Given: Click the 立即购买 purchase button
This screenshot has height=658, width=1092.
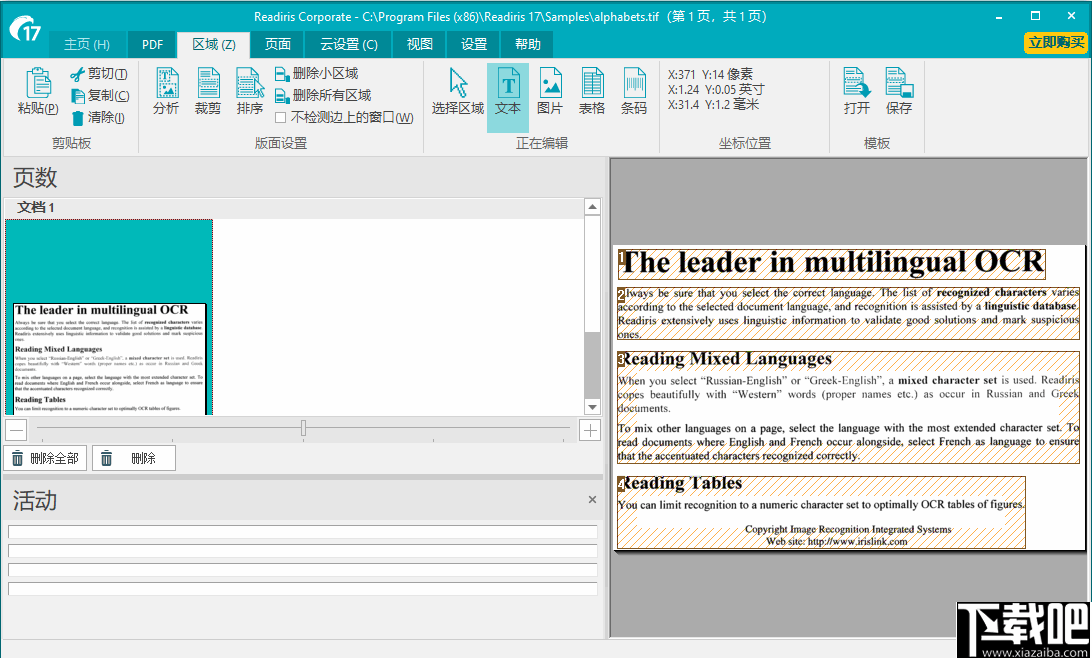Looking at the screenshot, I should [1055, 44].
